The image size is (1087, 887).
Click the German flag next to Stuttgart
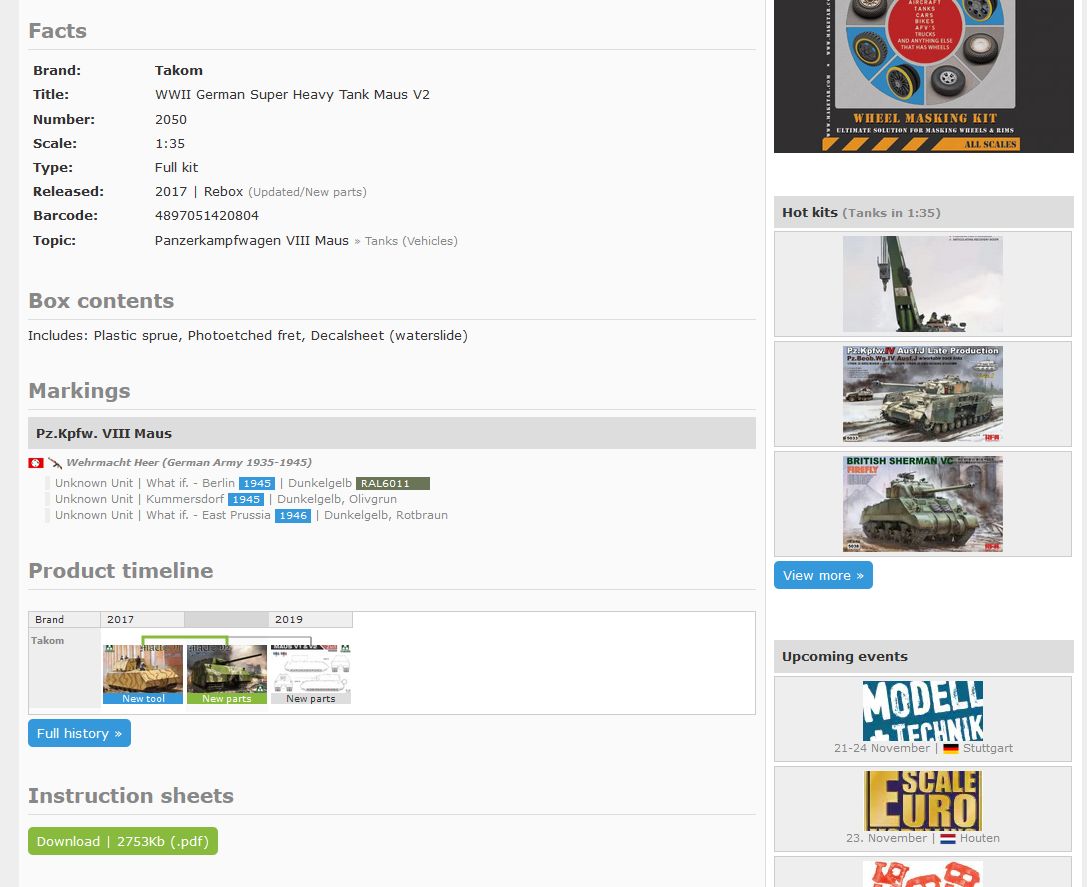pos(950,749)
